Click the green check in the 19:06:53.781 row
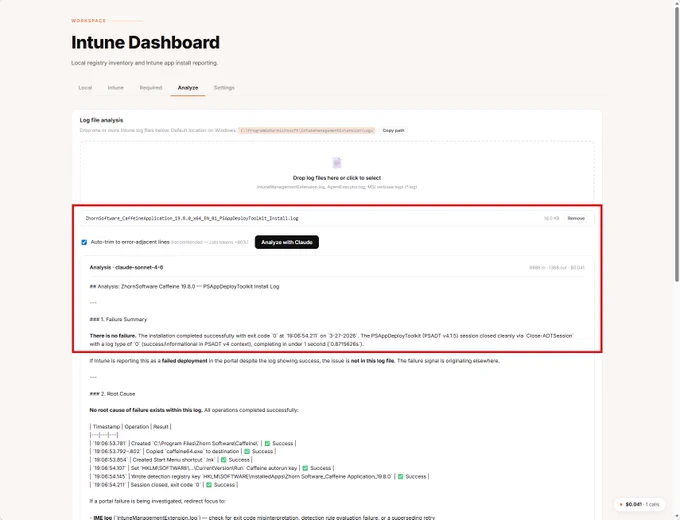Viewport: 680px width, 520px height. (x=267, y=443)
